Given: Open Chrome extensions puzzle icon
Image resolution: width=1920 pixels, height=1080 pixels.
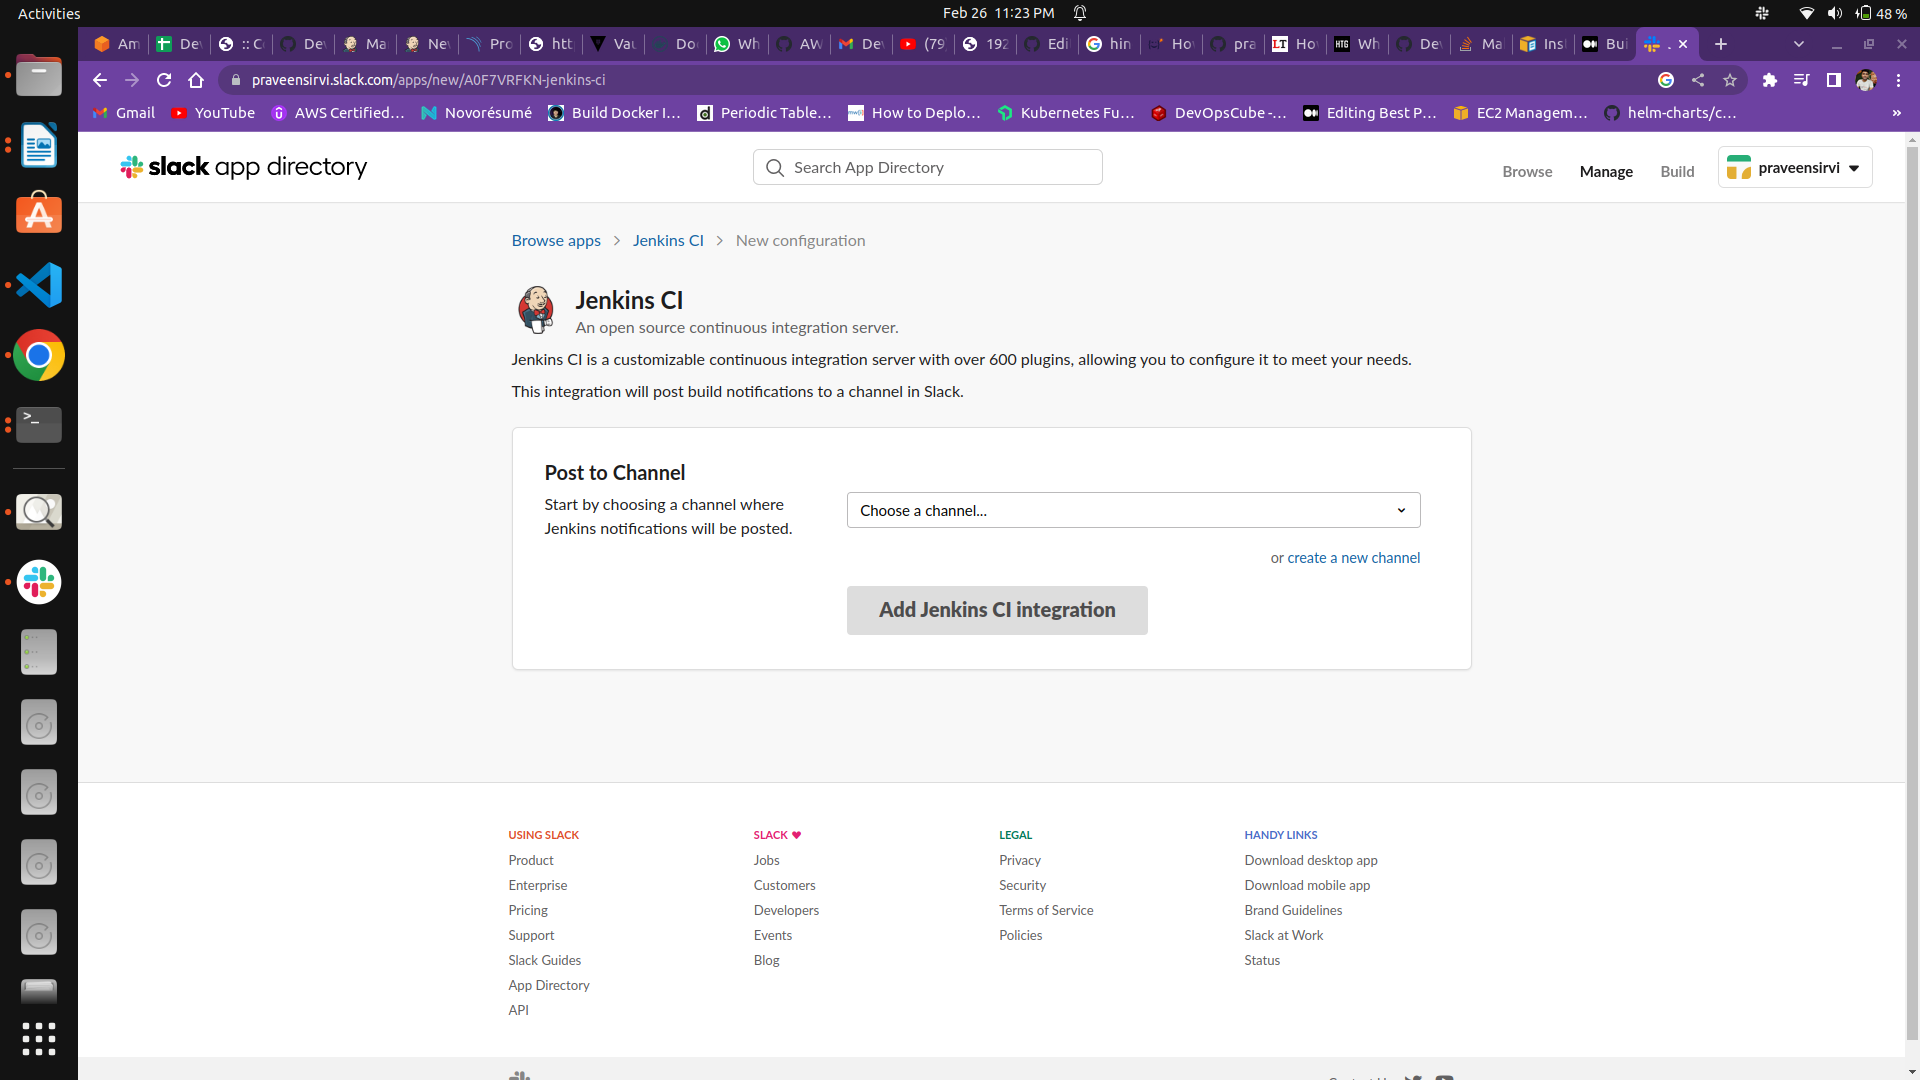Looking at the screenshot, I should click(x=1770, y=80).
